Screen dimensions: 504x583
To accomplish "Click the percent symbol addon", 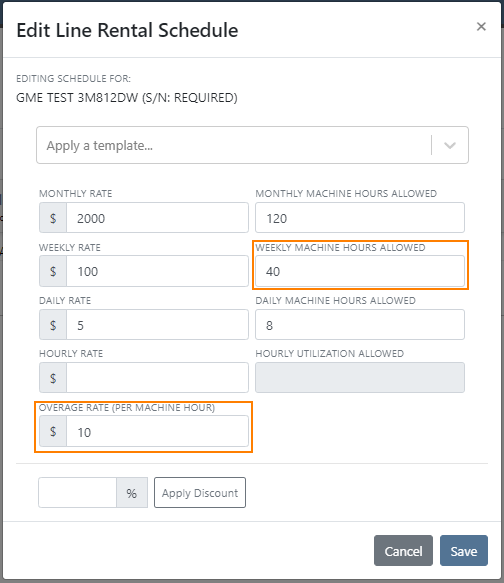I will coord(132,493).
